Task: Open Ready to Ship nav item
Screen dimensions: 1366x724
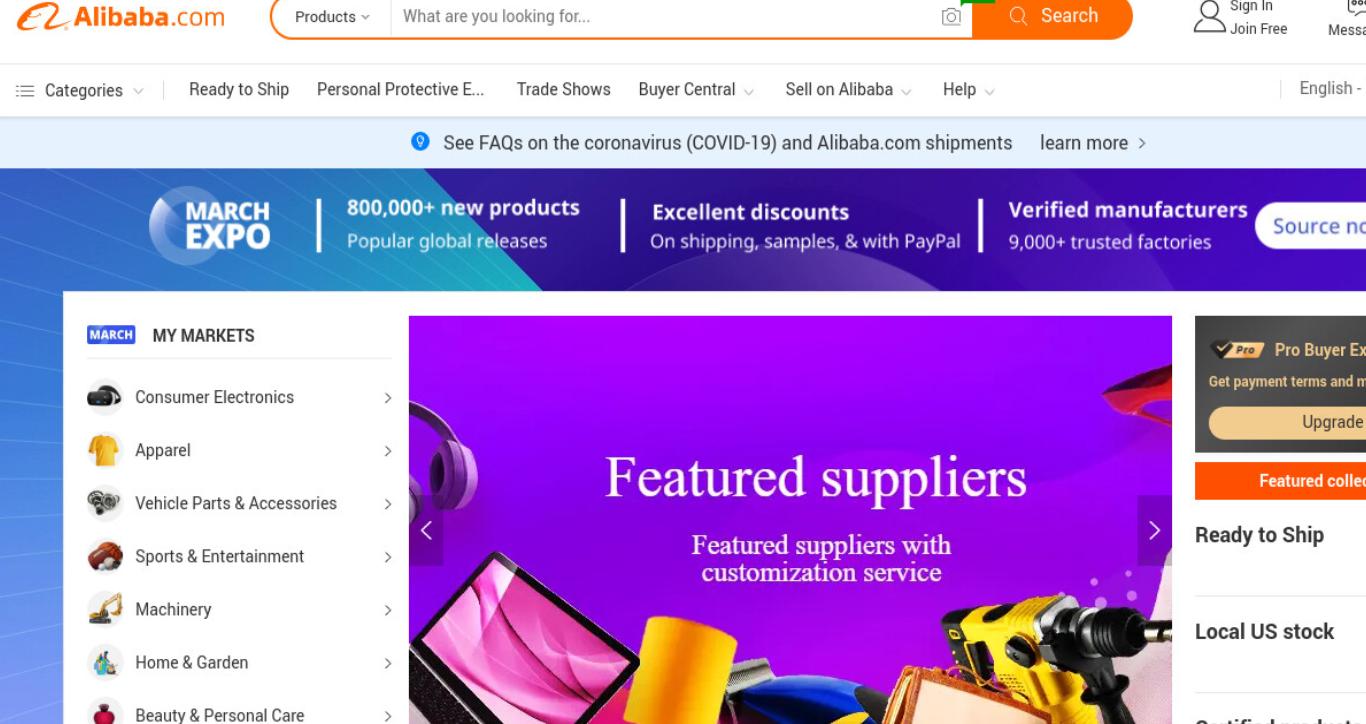Action: click(239, 90)
